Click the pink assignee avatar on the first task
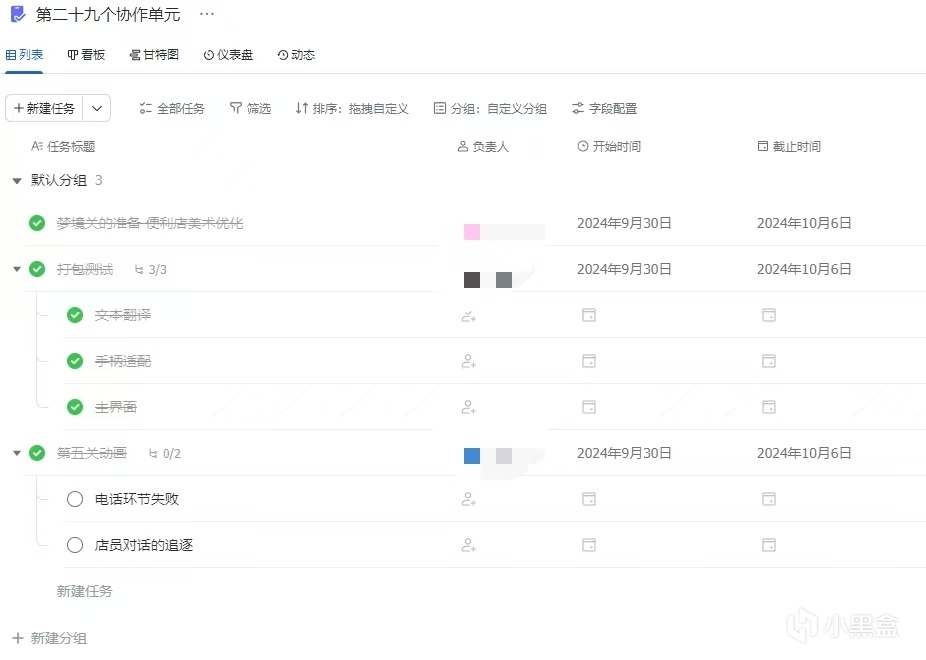 472,232
